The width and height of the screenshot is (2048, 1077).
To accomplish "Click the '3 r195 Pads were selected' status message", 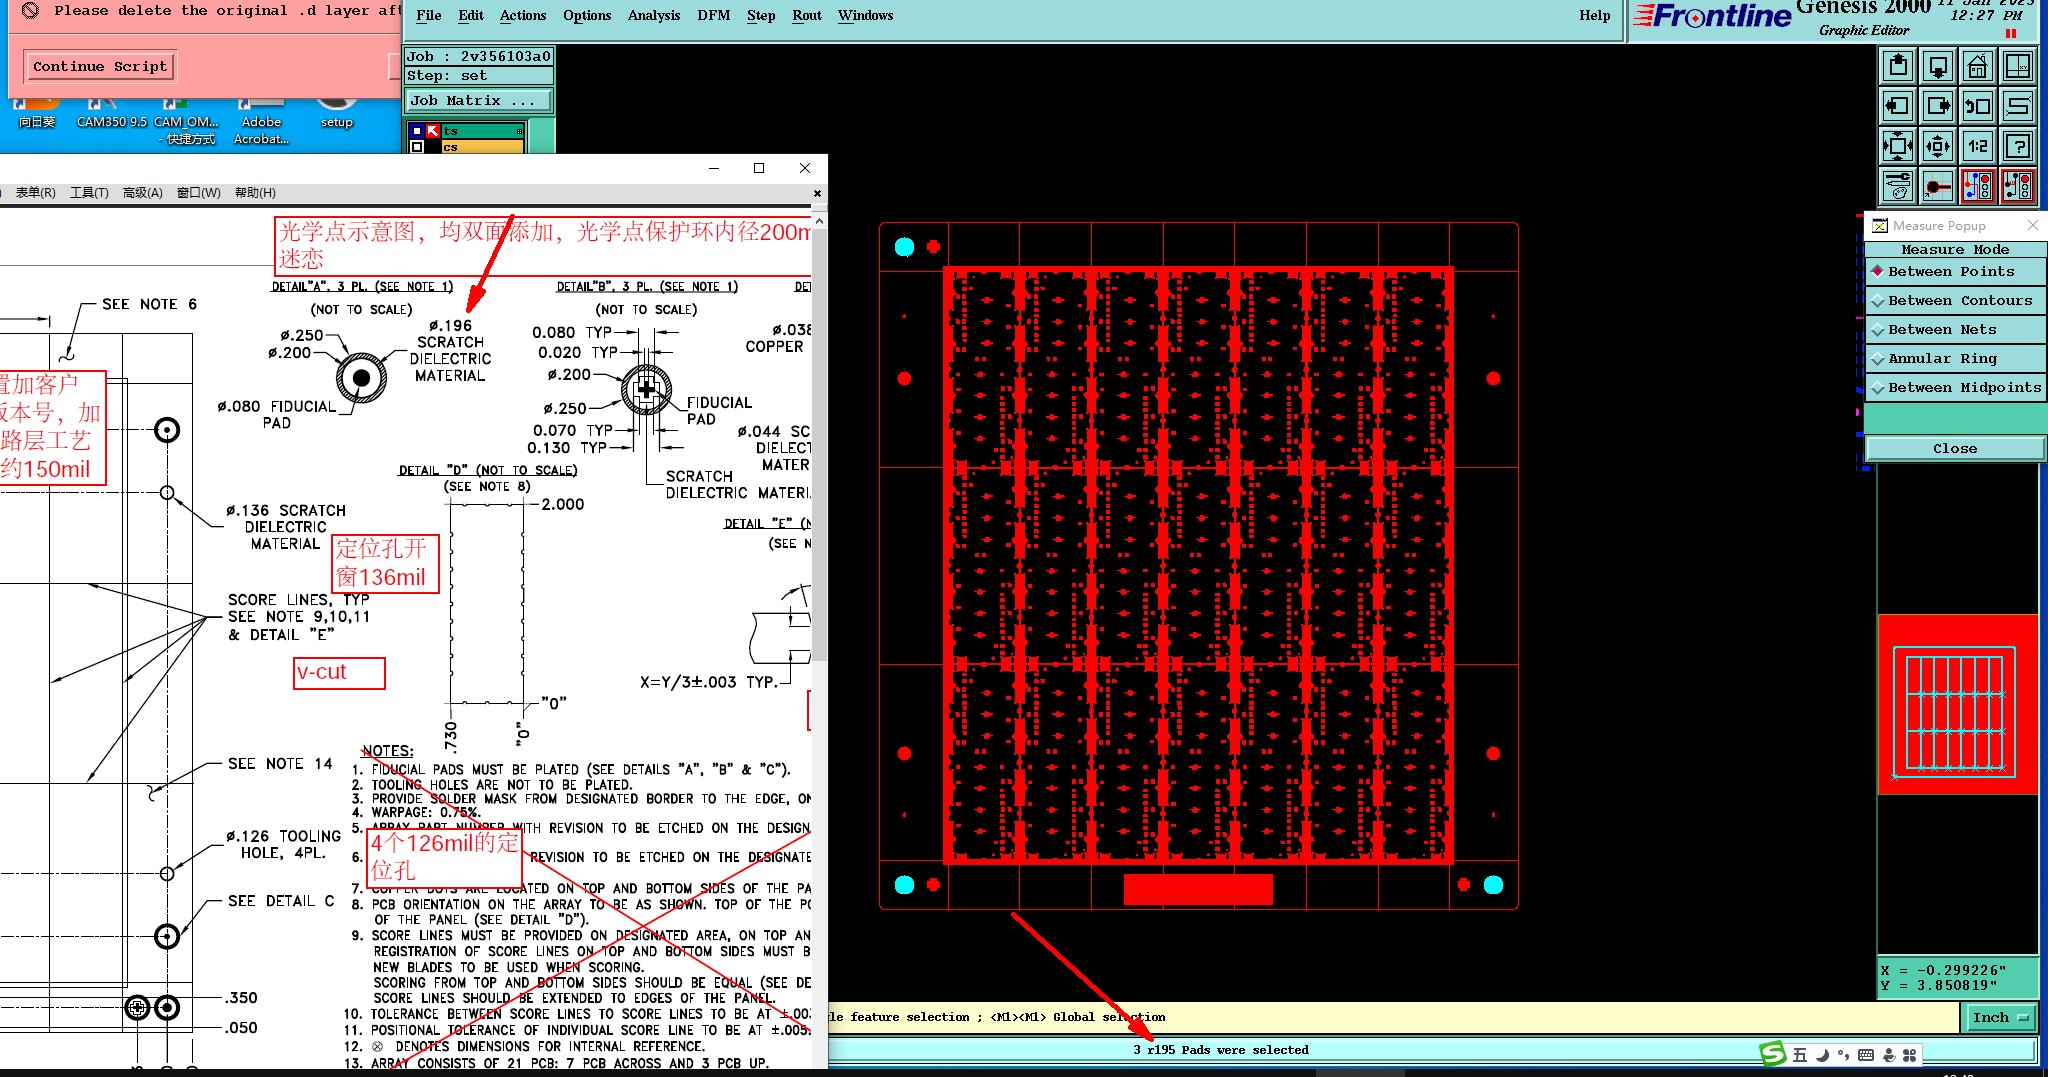I will 1221,1050.
